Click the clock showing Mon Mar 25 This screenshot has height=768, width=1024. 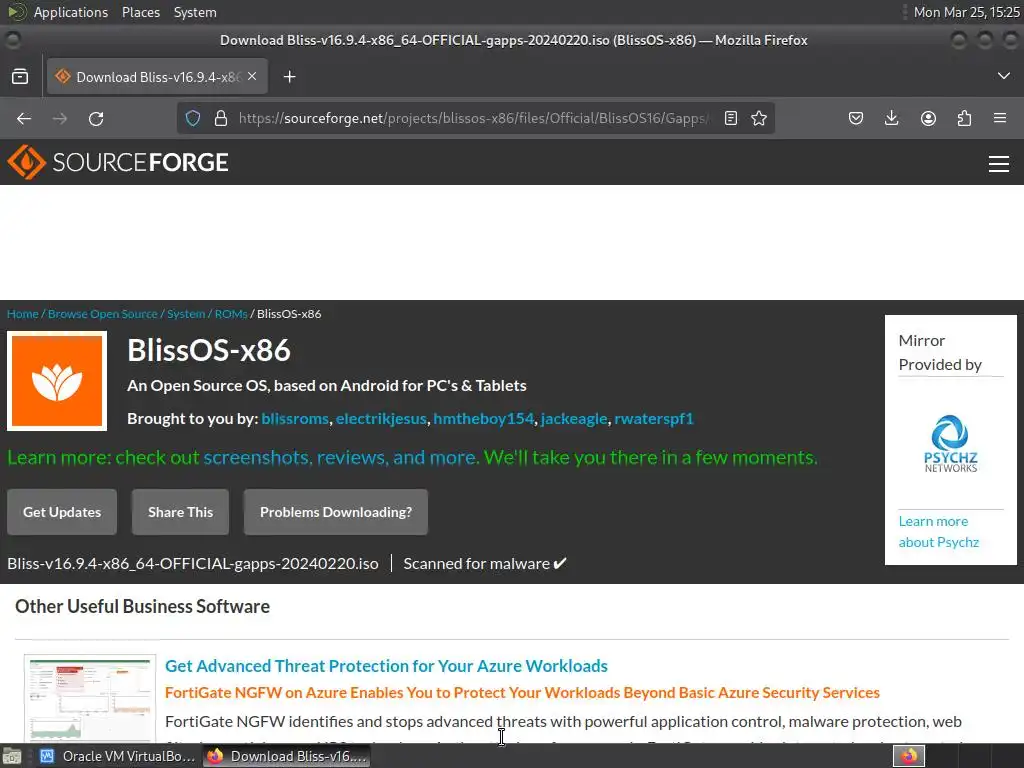coord(966,12)
